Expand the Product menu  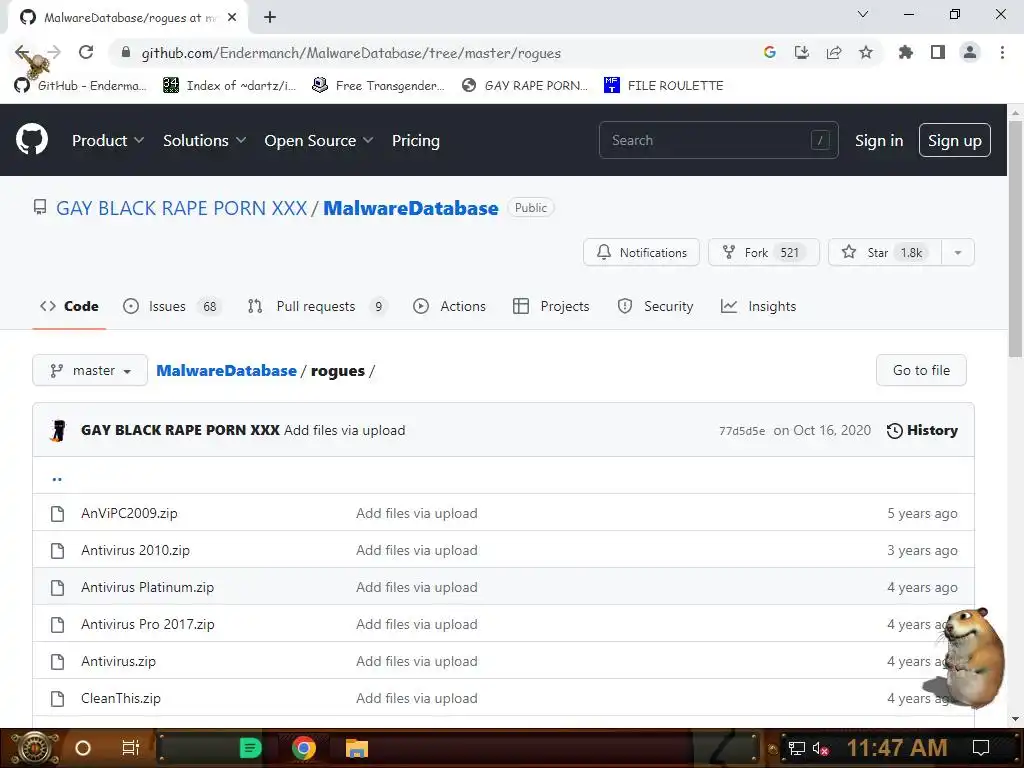pyautogui.click(x=108, y=140)
